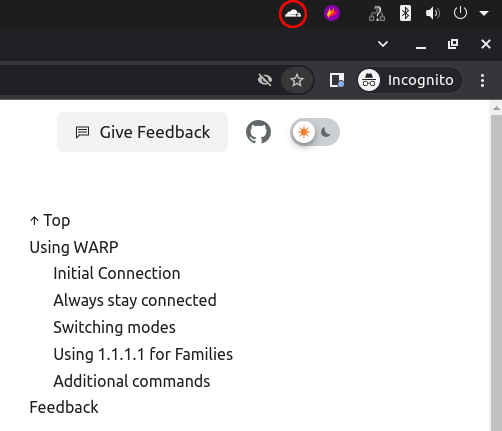Expand the system menu dropdown arrow
Viewport: 502px width, 431px height.
(484, 13)
